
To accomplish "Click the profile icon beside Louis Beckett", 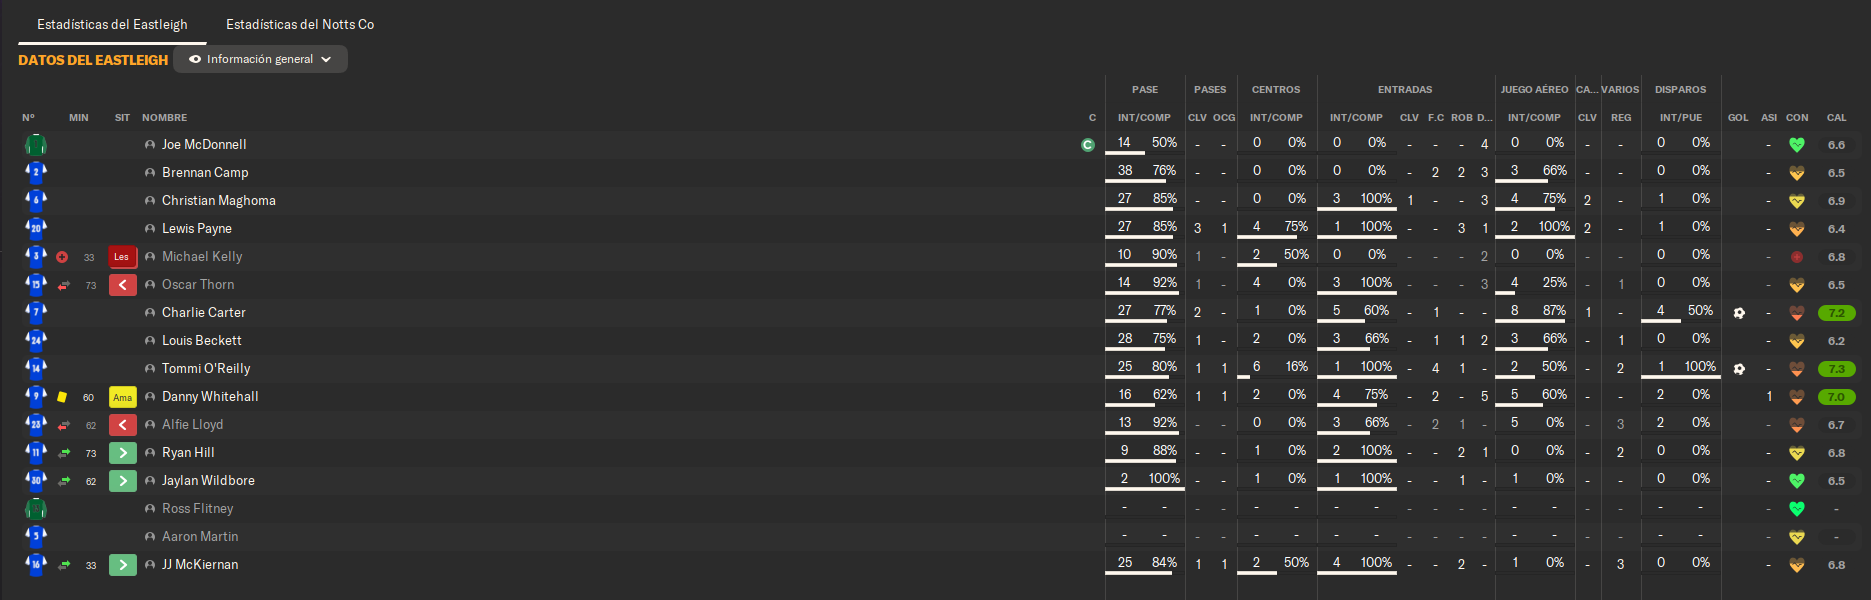I will pos(150,341).
